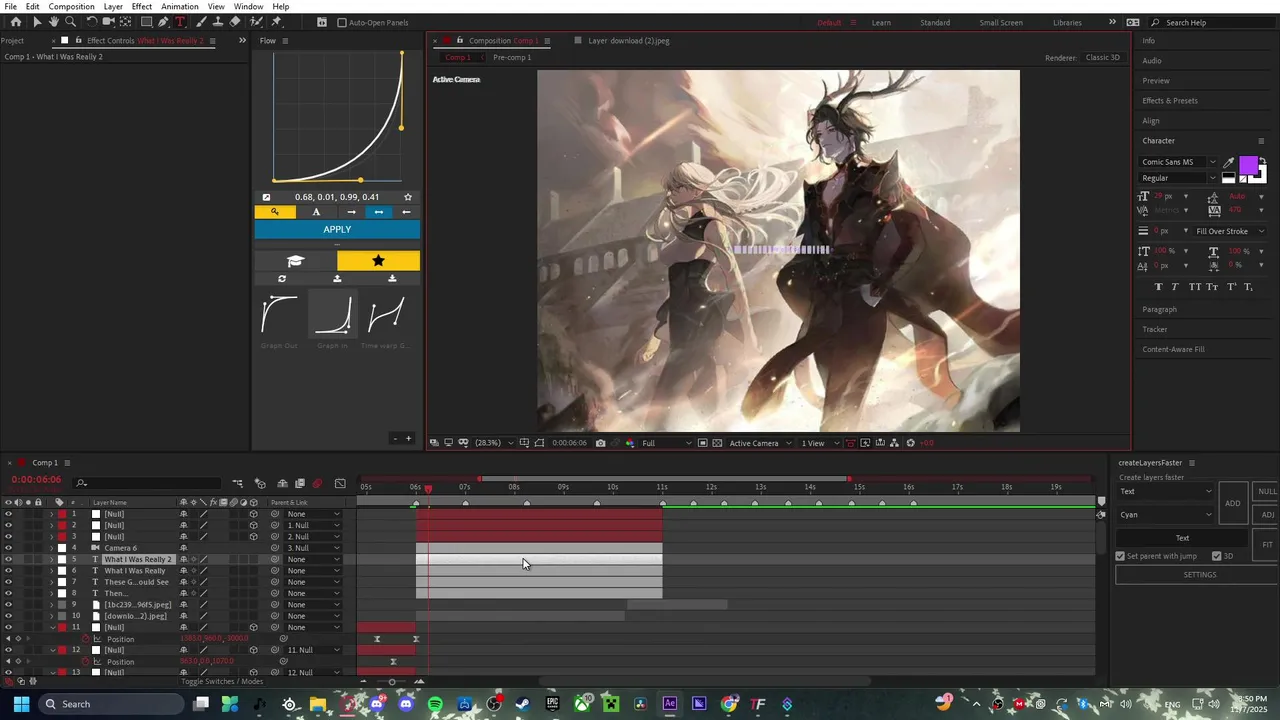Image resolution: width=1280 pixels, height=720 pixels.
Task: Expand layer 5 What I Was Really 2
Action: (51, 559)
